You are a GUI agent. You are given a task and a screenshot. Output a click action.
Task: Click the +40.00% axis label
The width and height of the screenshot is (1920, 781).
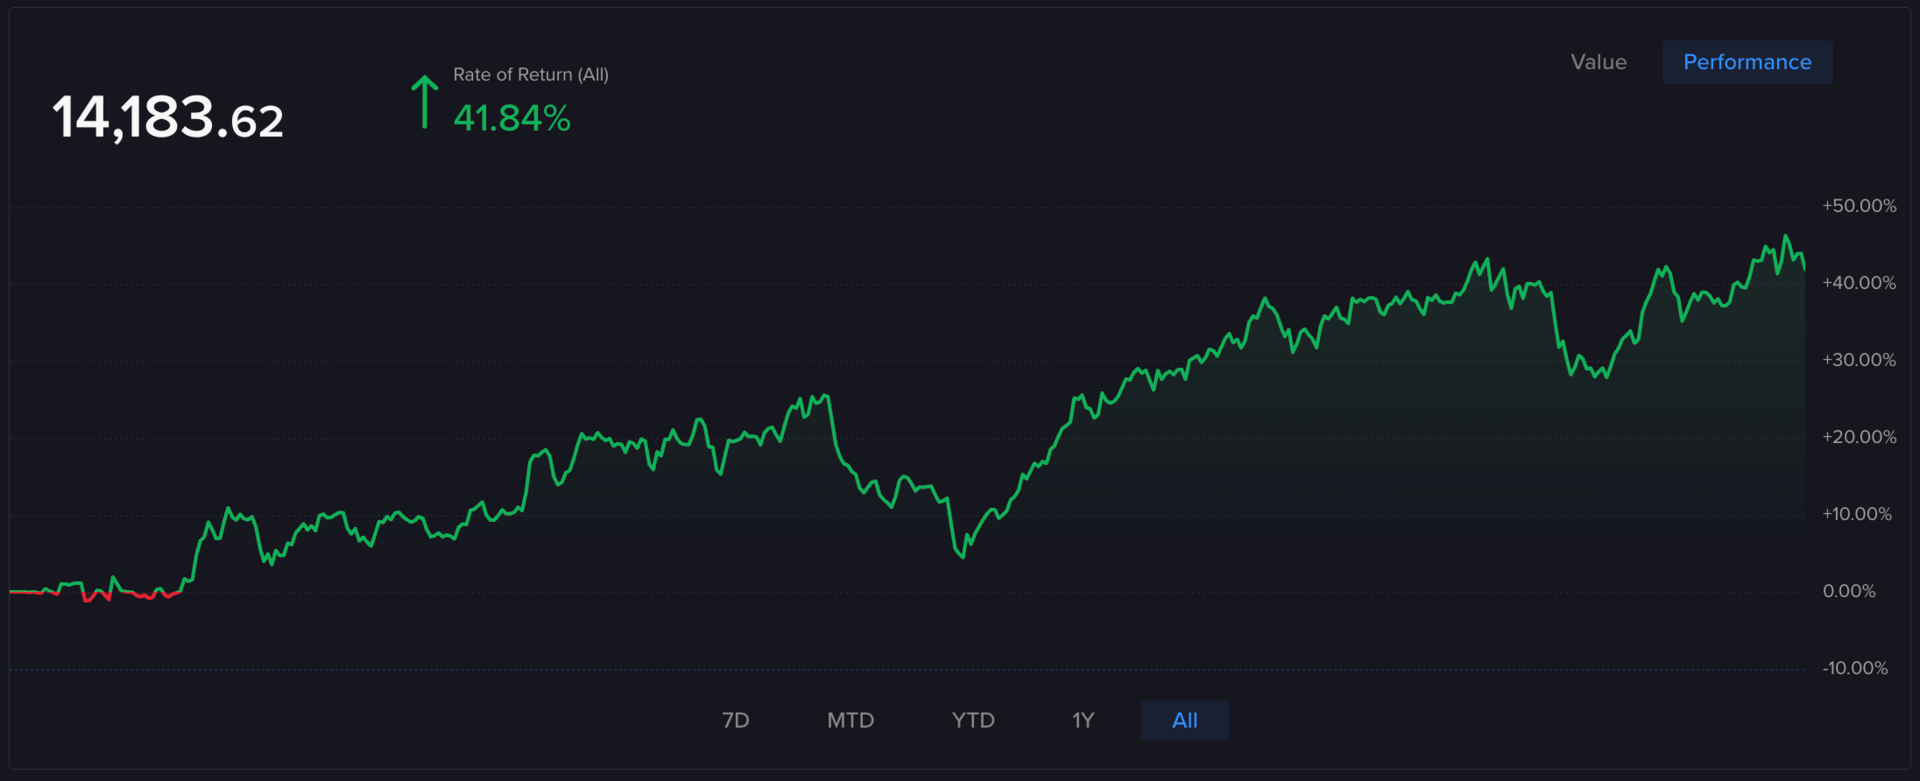(1859, 283)
